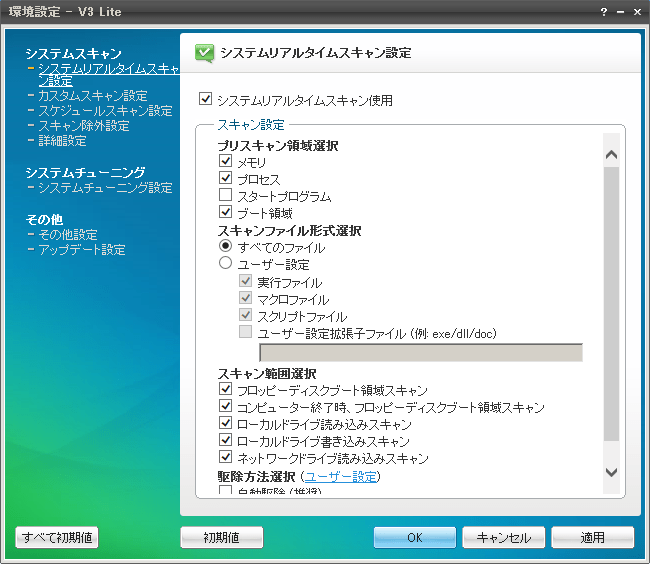Open スキャン除外設定 in sidebar
This screenshot has height=564, width=650.
coord(84,126)
